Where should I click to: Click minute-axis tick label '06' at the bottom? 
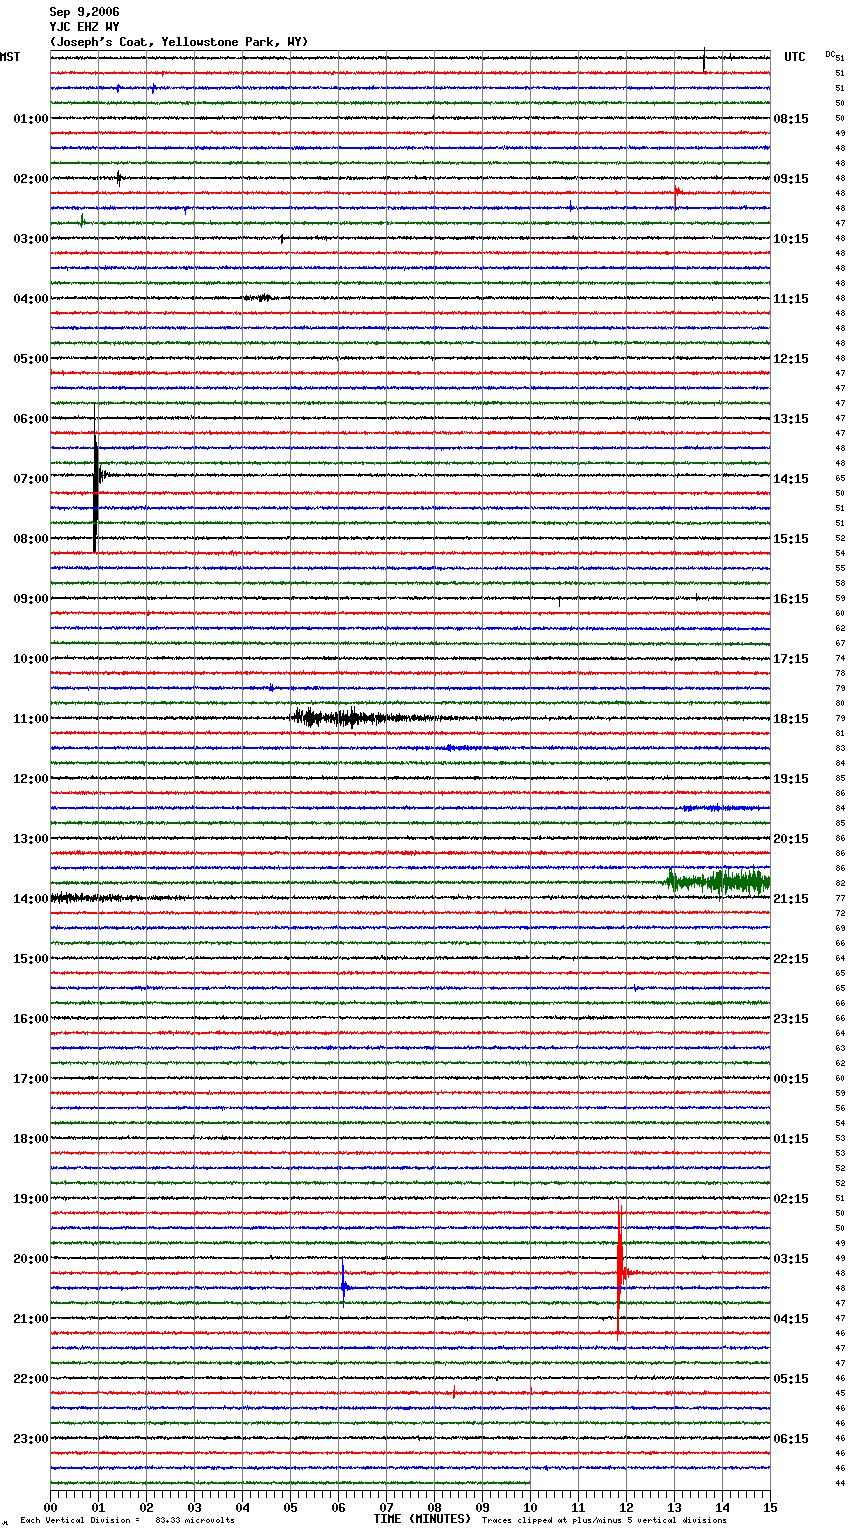point(338,1507)
